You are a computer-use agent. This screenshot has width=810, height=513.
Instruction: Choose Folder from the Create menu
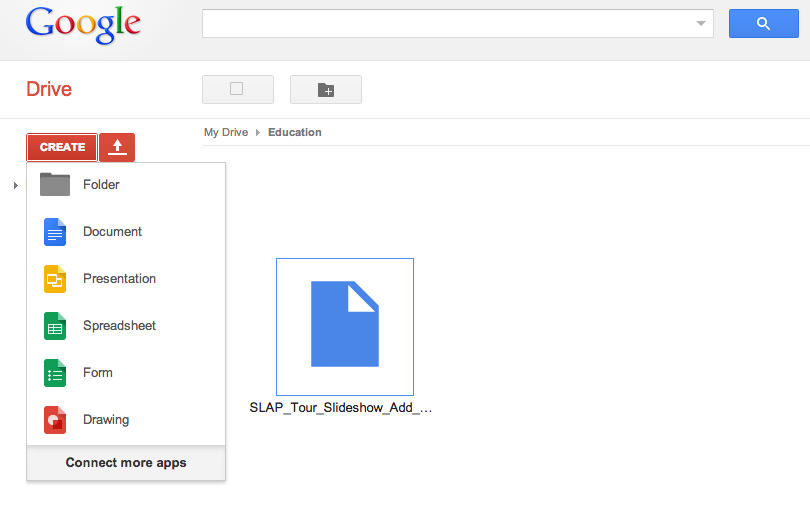pyautogui.click(x=126, y=184)
